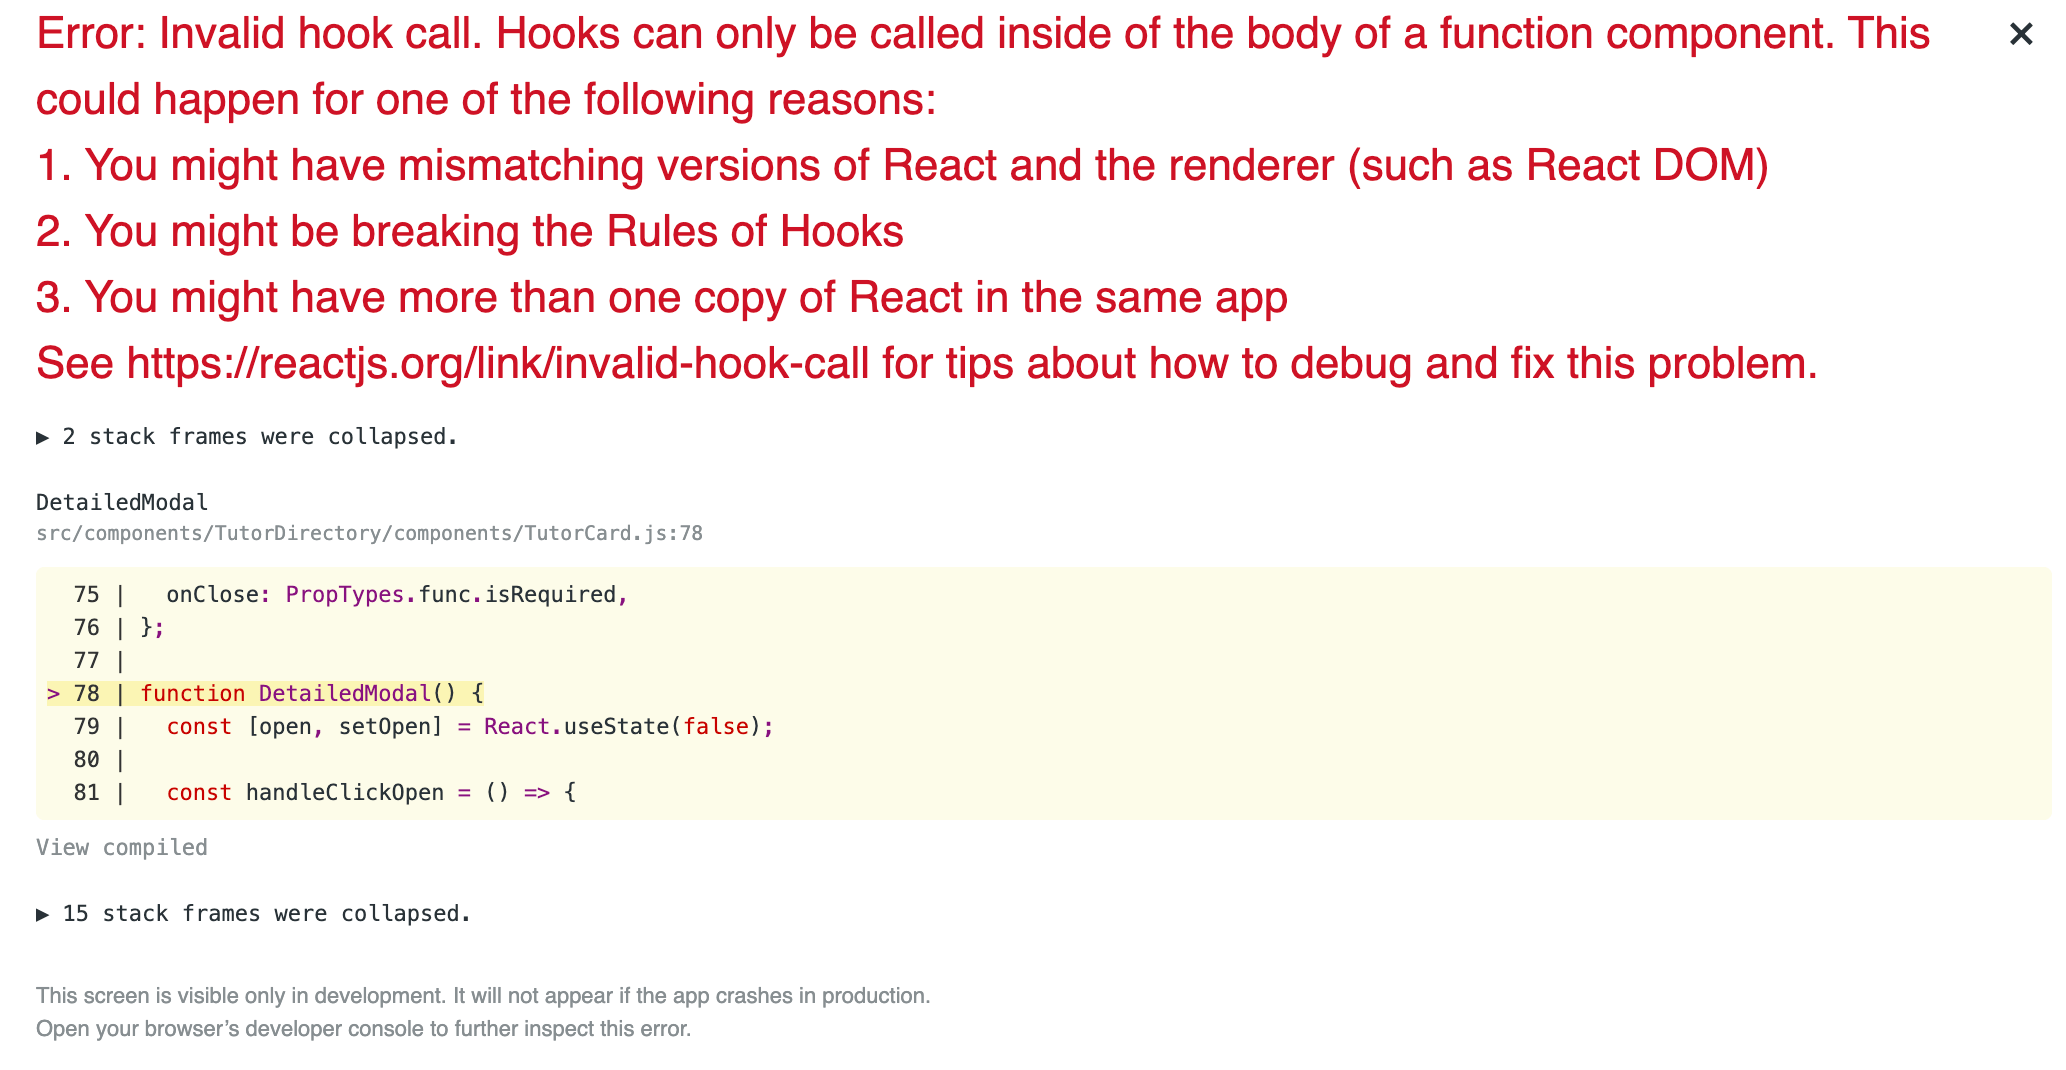Viewport: 2066px width, 1070px height.
Task: Click reason 3 about multiple React copies
Action: coord(660,296)
